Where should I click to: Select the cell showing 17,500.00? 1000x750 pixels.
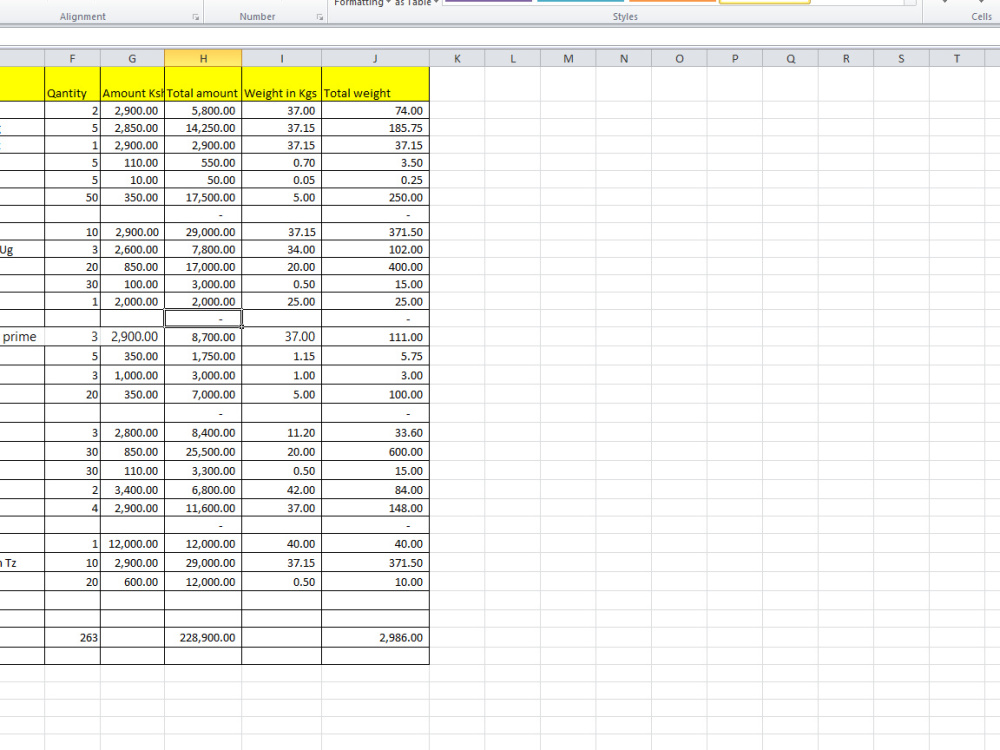(x=203, y=197)
